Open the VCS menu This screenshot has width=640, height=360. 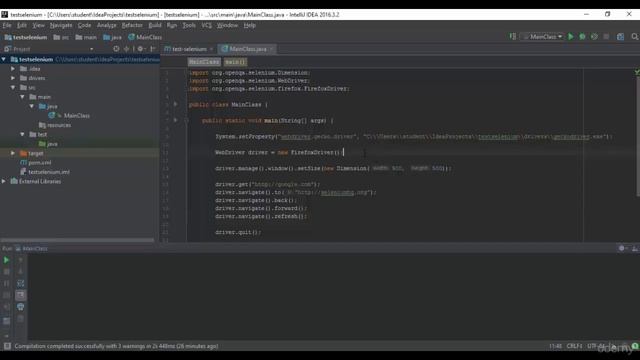tap(207, 25)
